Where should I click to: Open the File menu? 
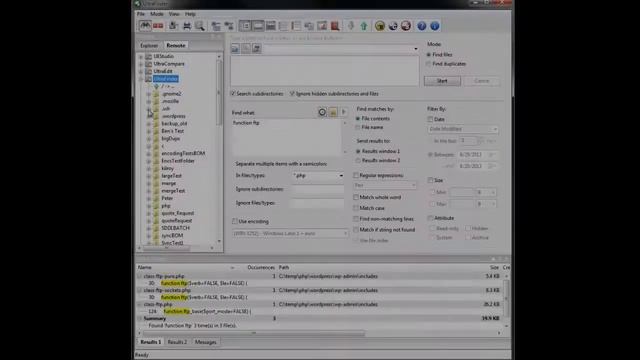click(x=141, y=14)
